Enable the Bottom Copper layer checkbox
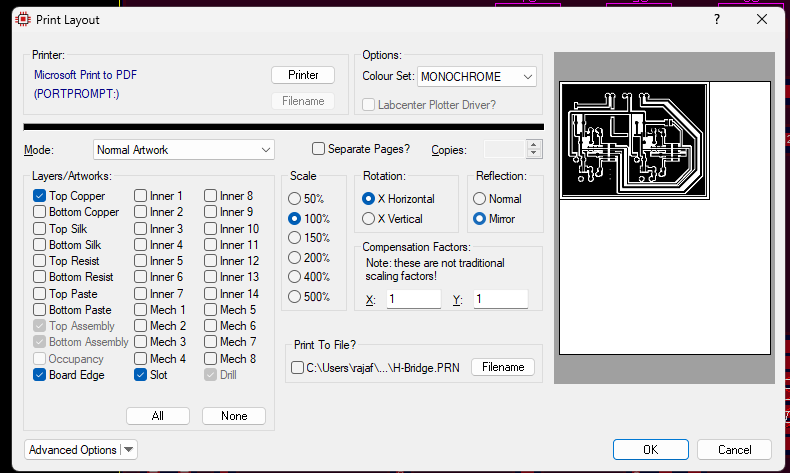 pos(39,212)
